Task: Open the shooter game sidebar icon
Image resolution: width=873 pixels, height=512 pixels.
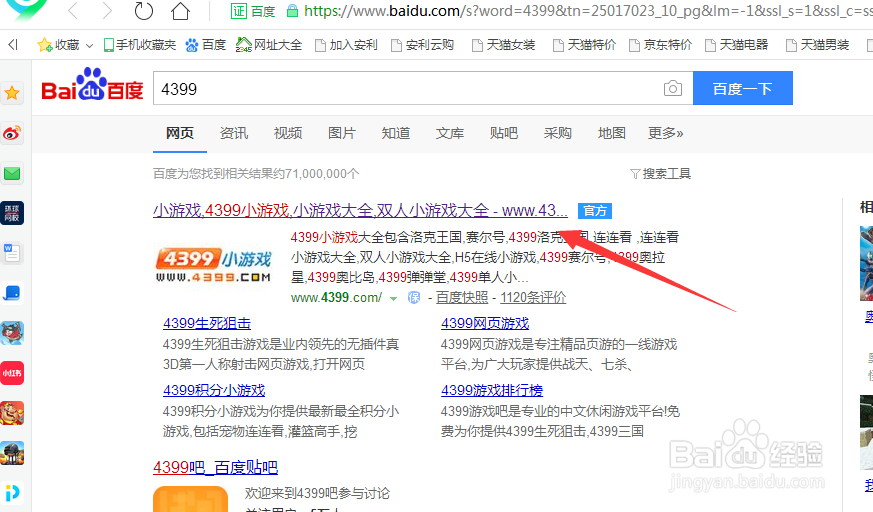Action: (12, 453)
